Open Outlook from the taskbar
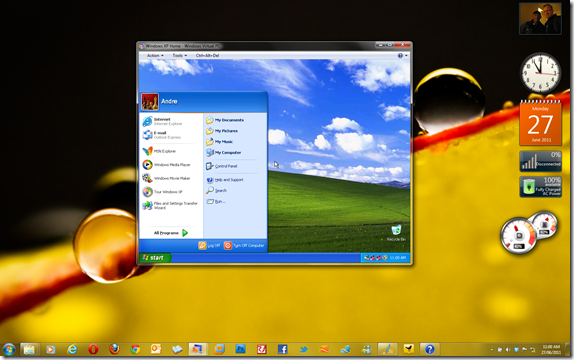 (x=156, y=349)
